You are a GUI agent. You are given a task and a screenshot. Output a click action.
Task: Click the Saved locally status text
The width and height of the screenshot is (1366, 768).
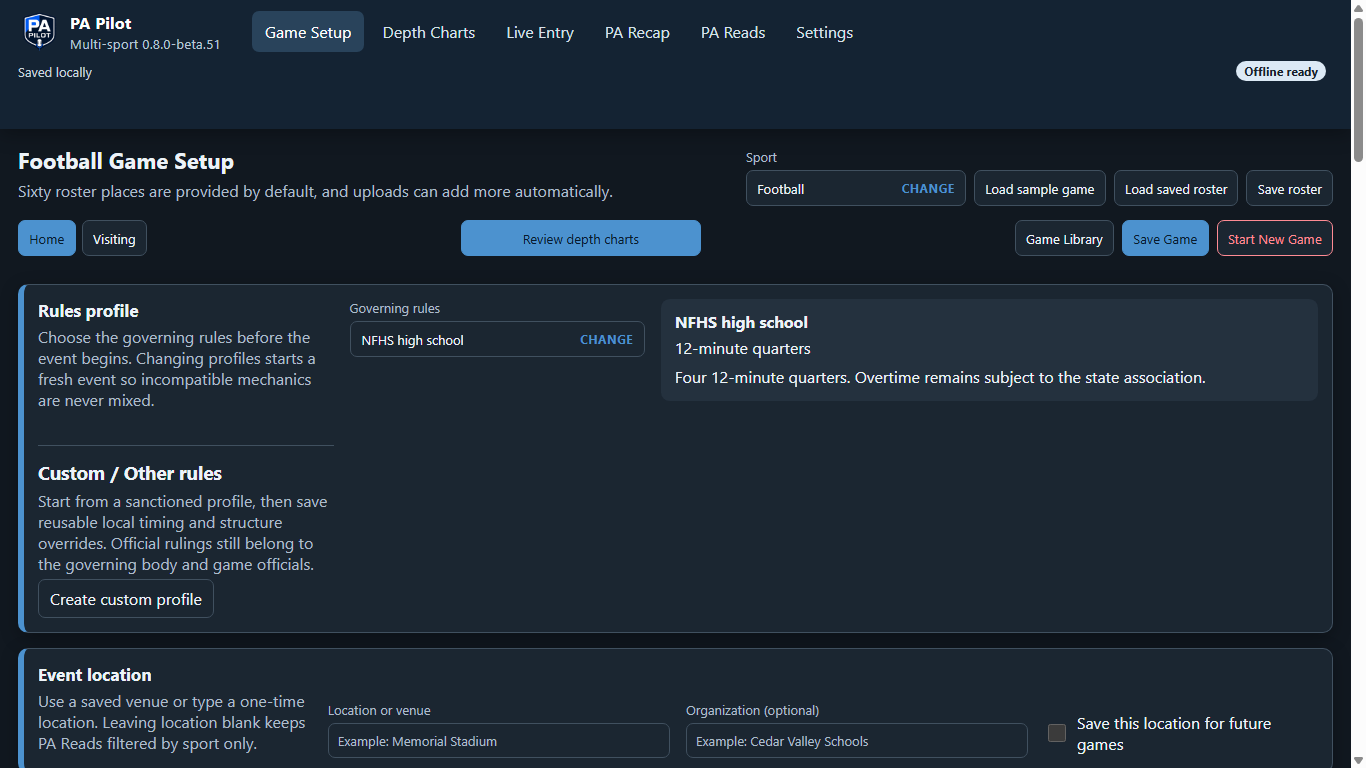click(x=55, y=72)
